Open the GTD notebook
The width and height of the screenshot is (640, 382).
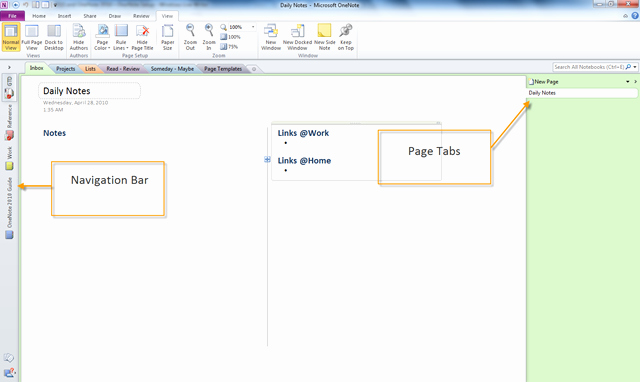[x=9, y=87]
